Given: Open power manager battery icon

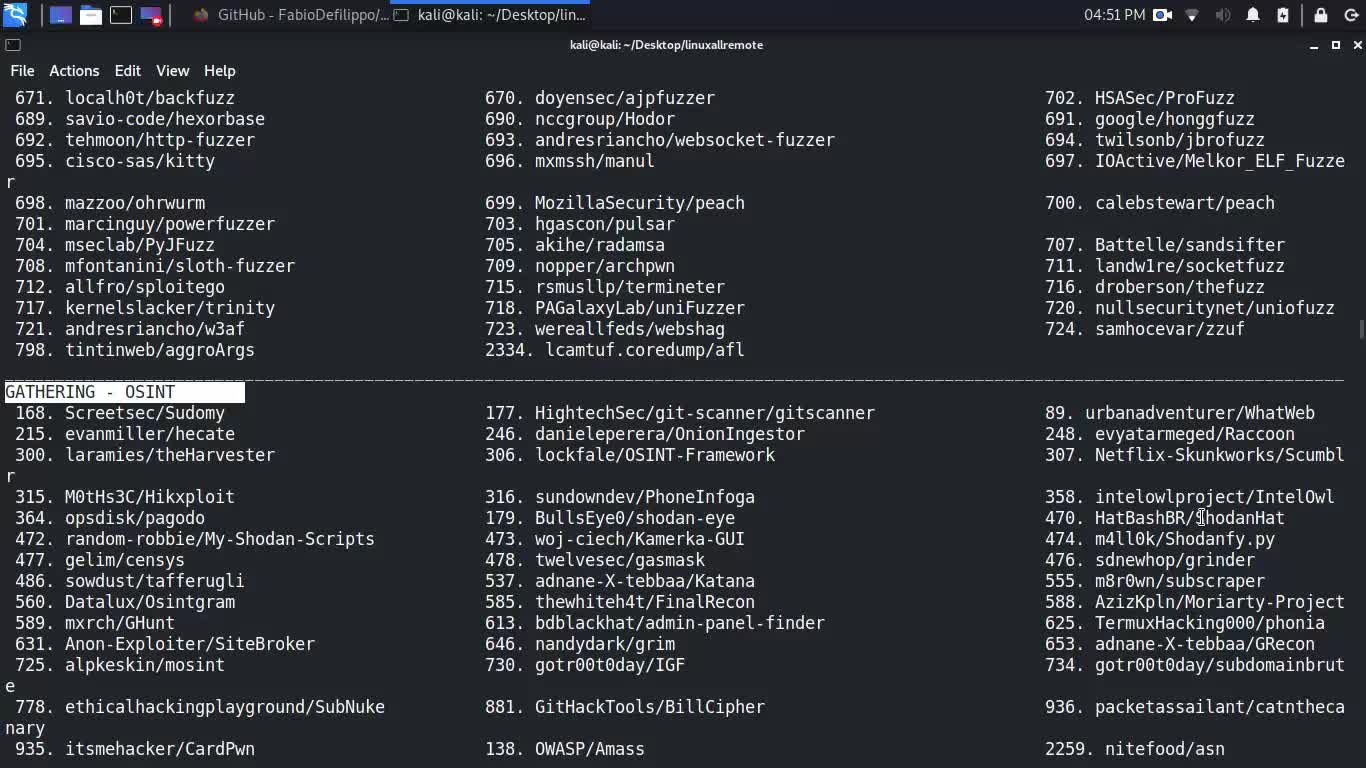Looking at the screenshot, I should (x=1283, y=15).
